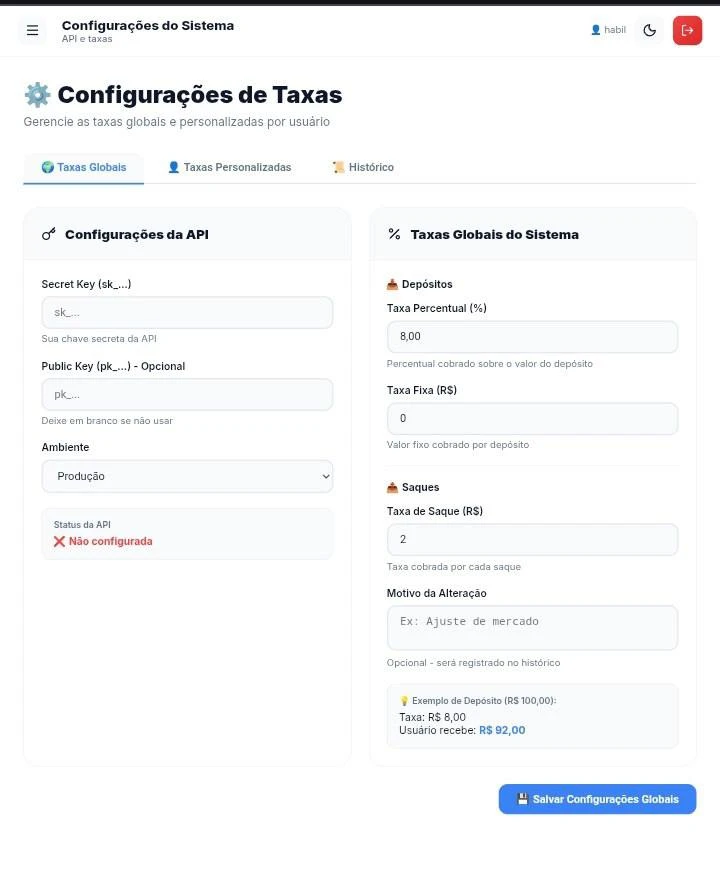Click the gear icon beside page title

pyautogui.click(x=37, y=95)
